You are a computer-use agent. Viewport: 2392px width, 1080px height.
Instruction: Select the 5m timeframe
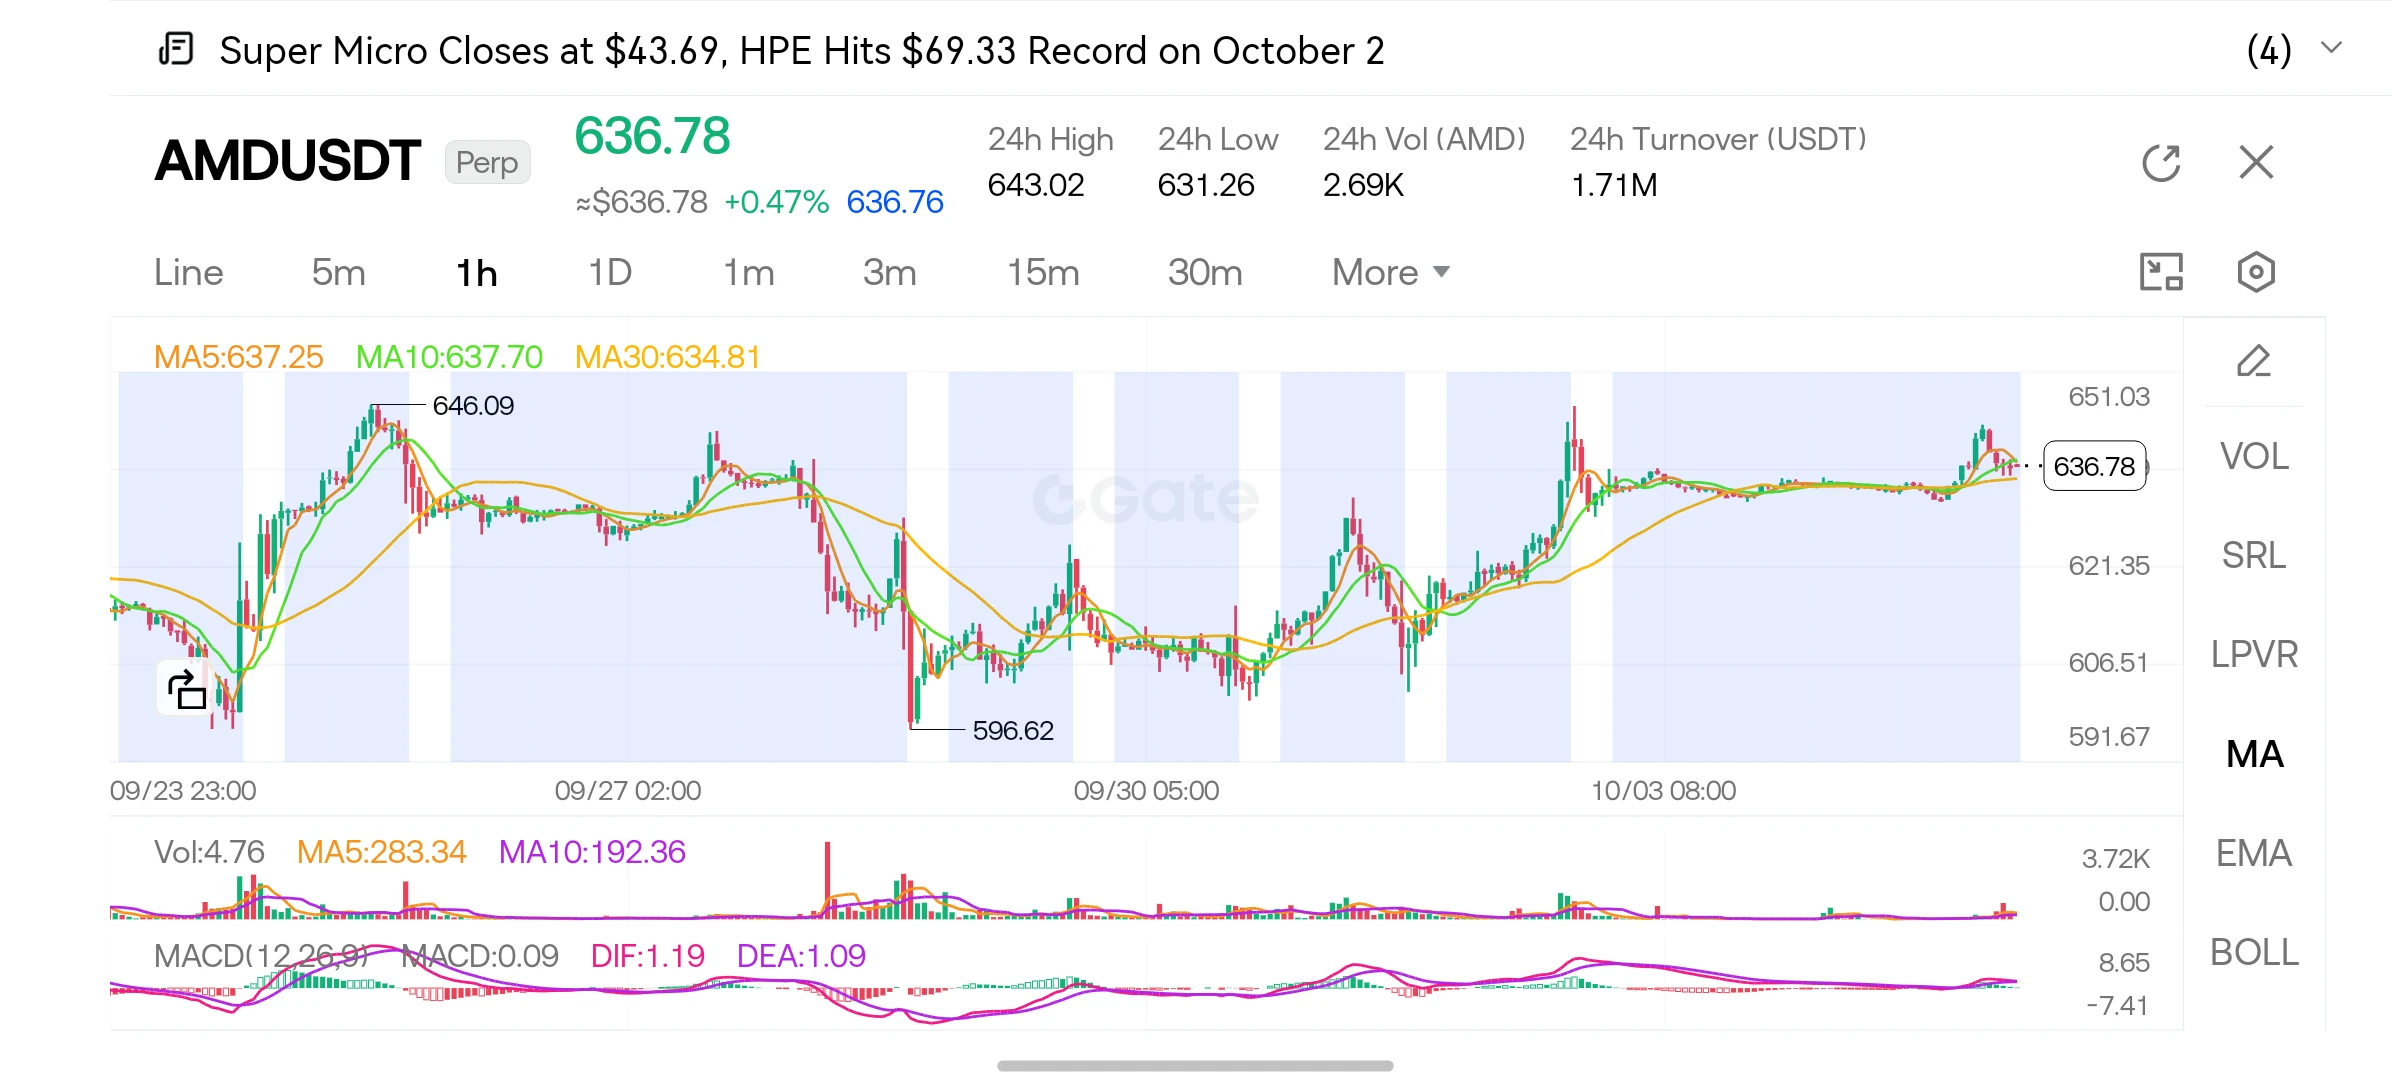[x=338, y=273]
